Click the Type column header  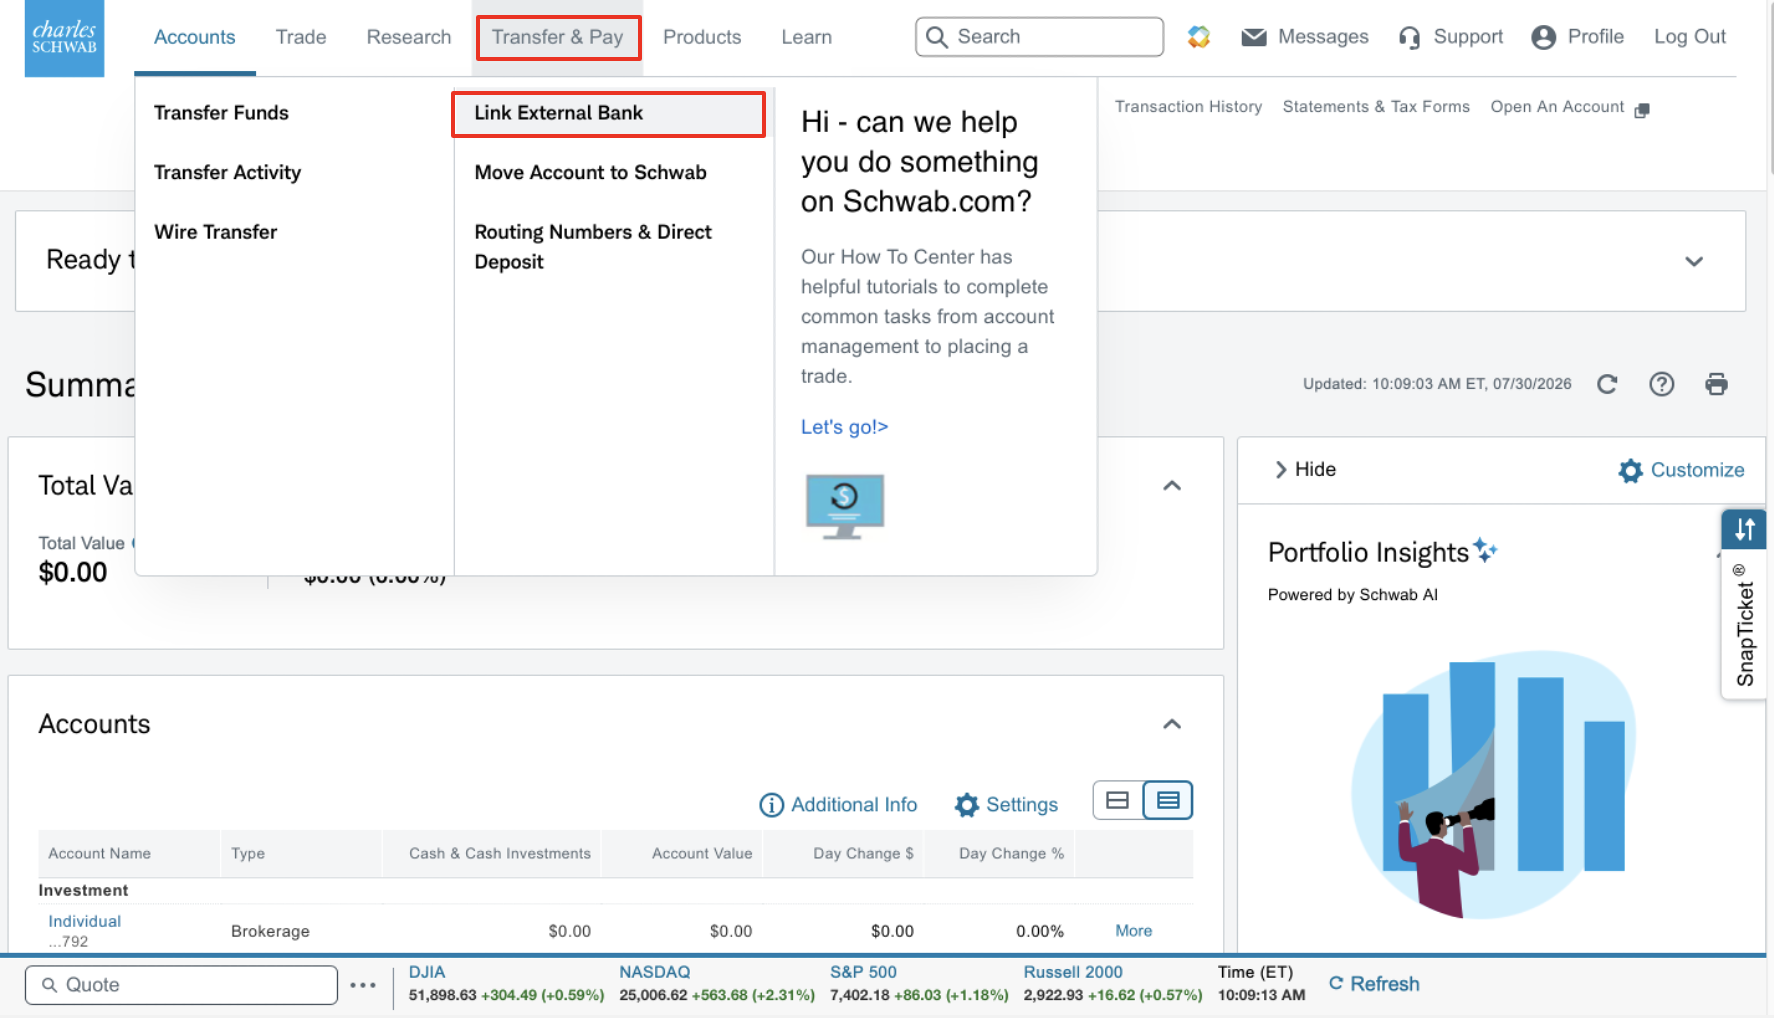(x=248, y=854)
